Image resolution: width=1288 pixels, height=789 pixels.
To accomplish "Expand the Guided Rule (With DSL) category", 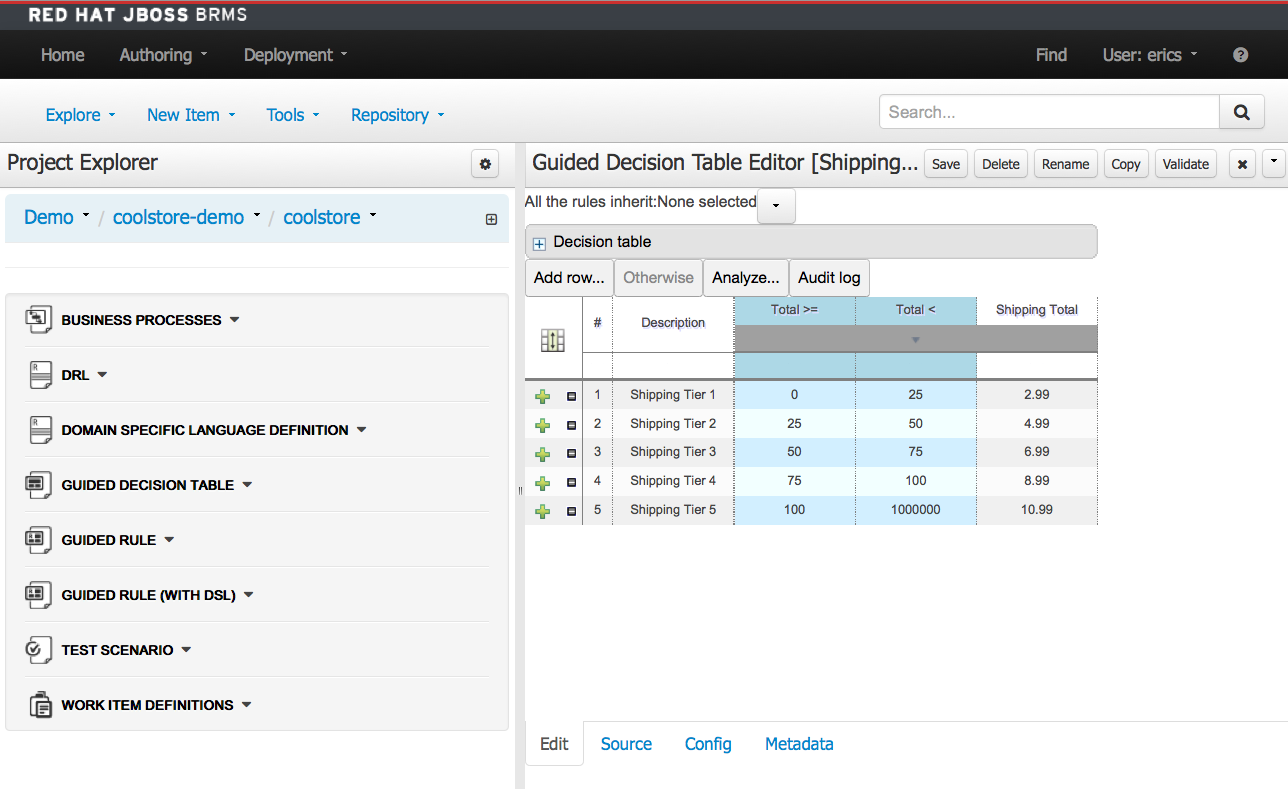I will pos(250,594).
